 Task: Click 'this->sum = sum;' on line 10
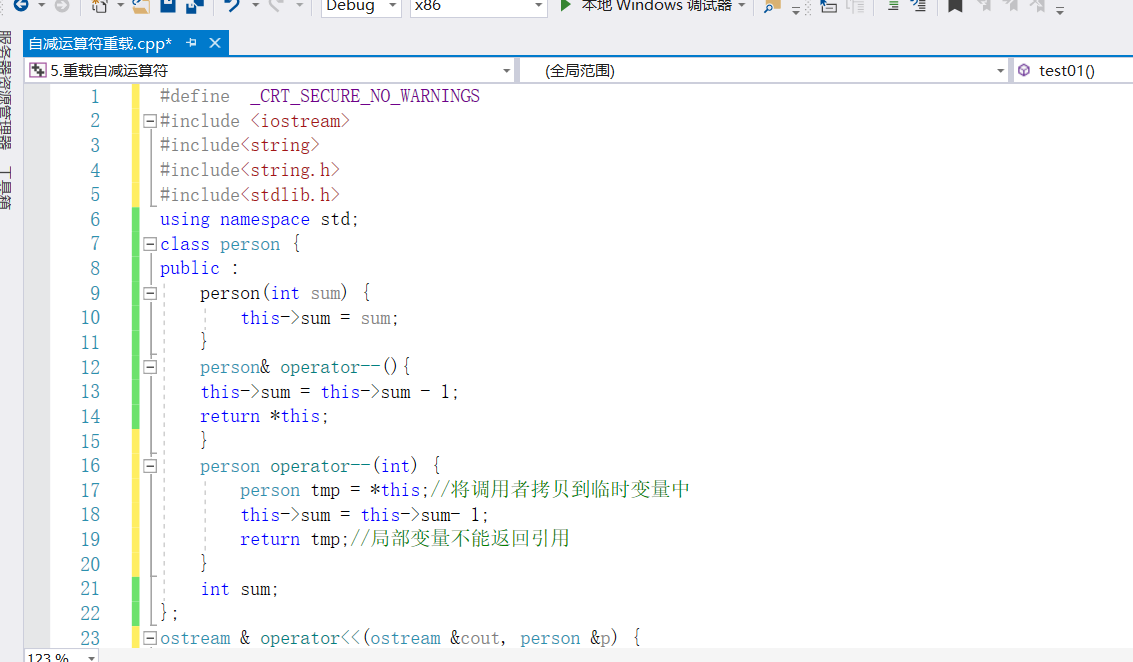tap(319, 318)
